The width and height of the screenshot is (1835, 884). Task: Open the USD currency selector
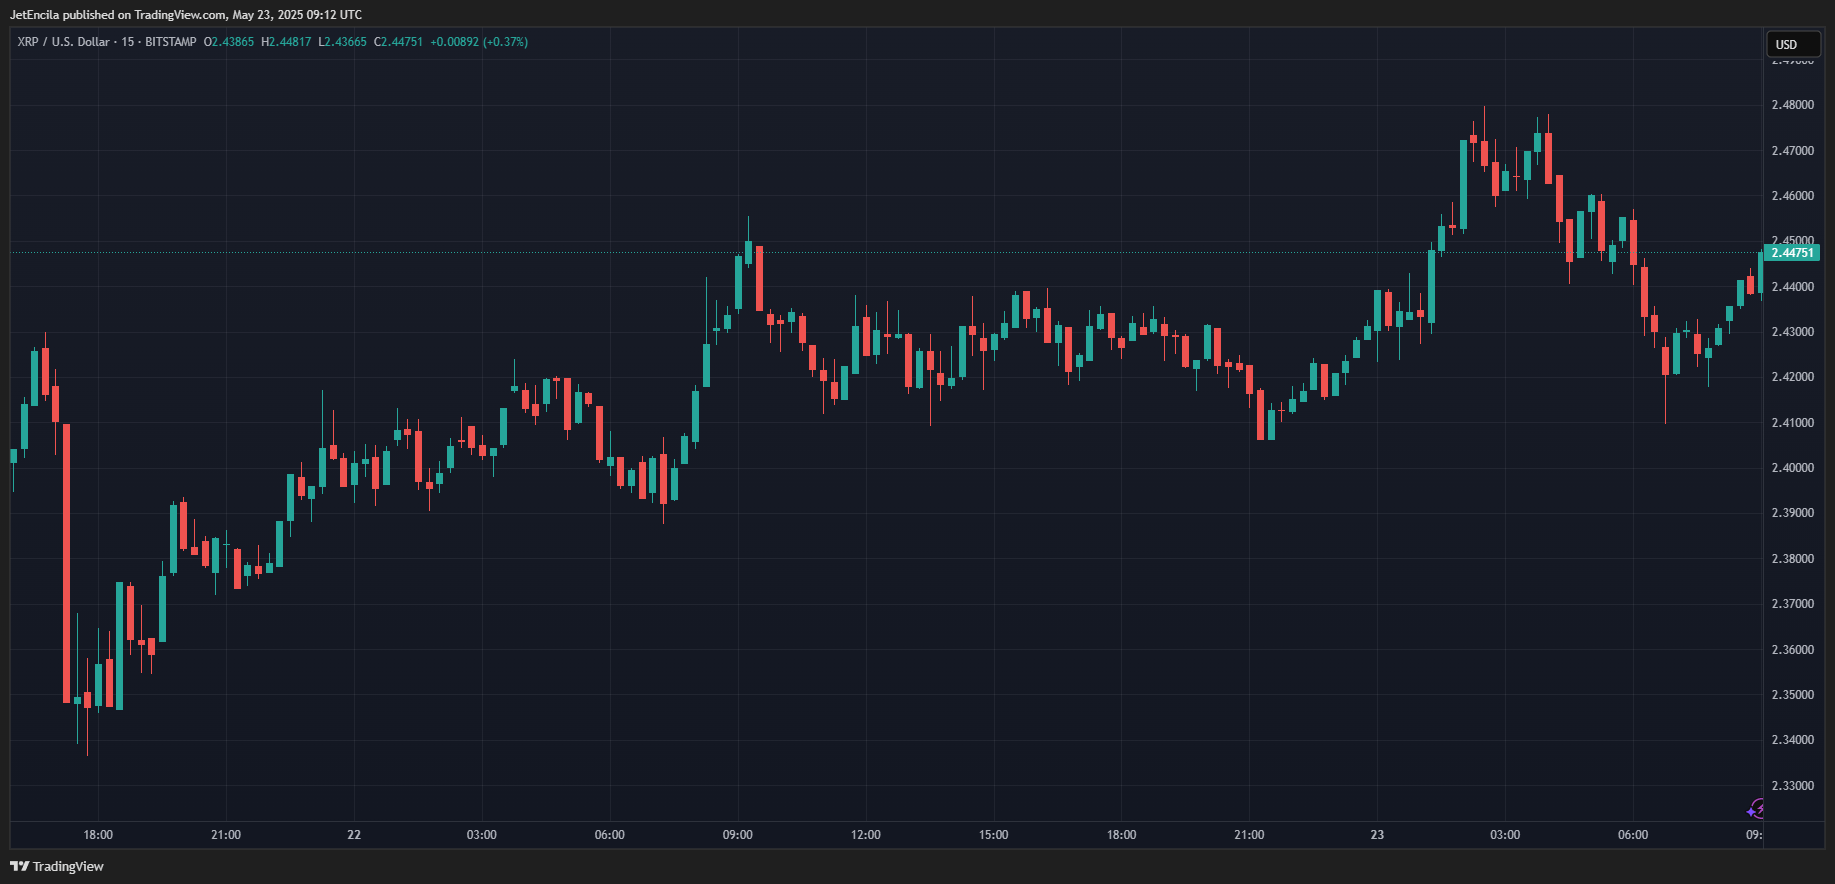(1794, 44)
